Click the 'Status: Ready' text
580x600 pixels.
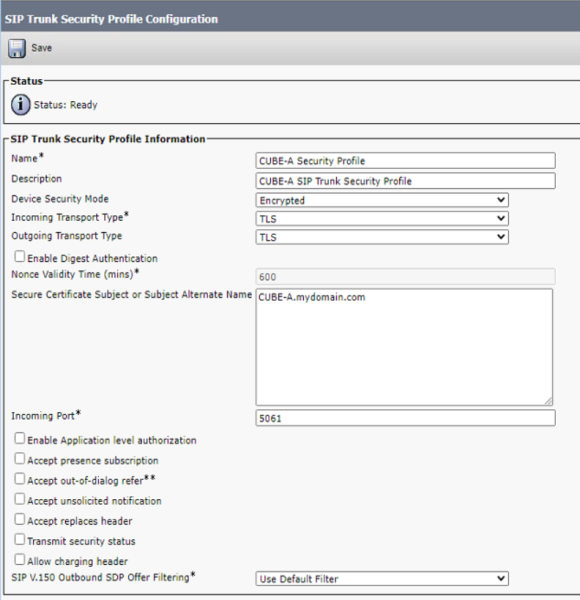click(65, 105)
